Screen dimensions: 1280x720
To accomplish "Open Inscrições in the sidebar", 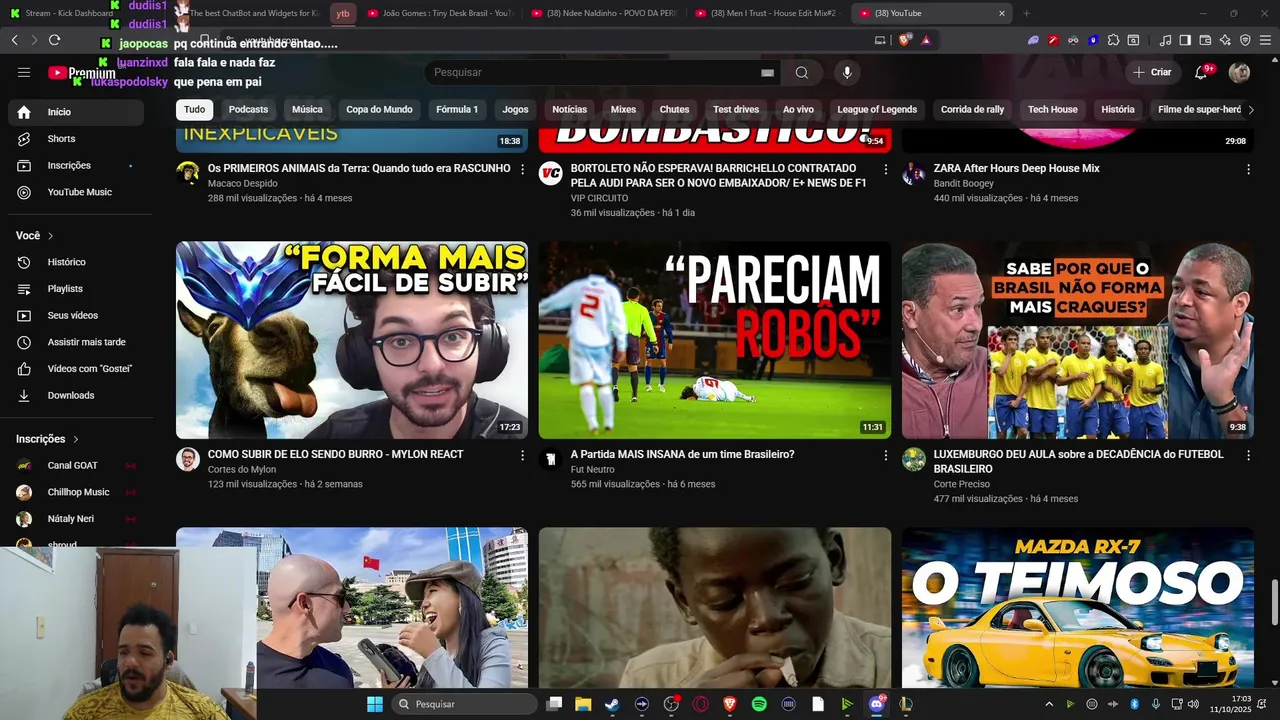I will point(76,165).
